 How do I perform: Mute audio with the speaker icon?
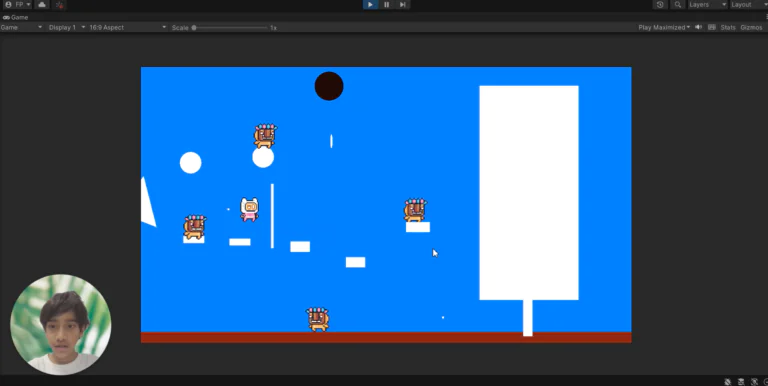[x=699, y=27]
